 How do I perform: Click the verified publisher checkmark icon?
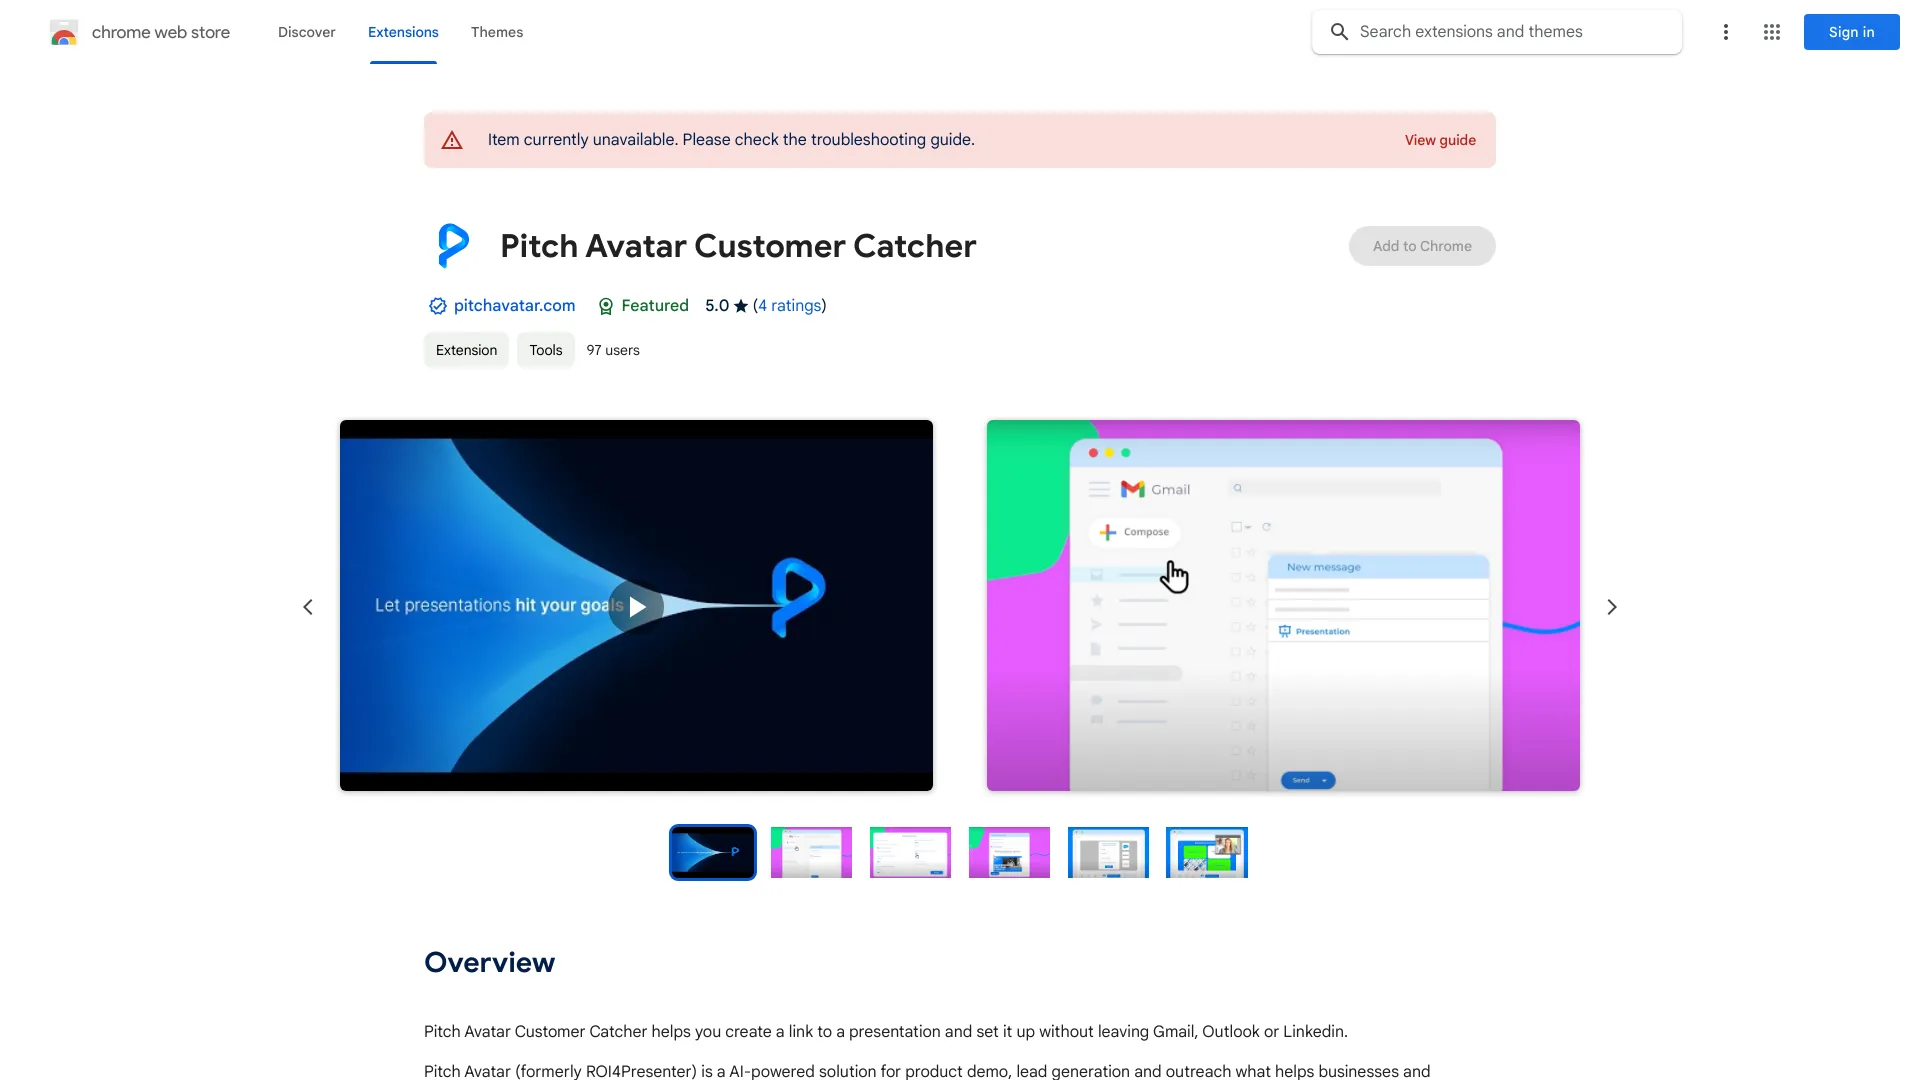pyautogui.click(x=438, y=306)
